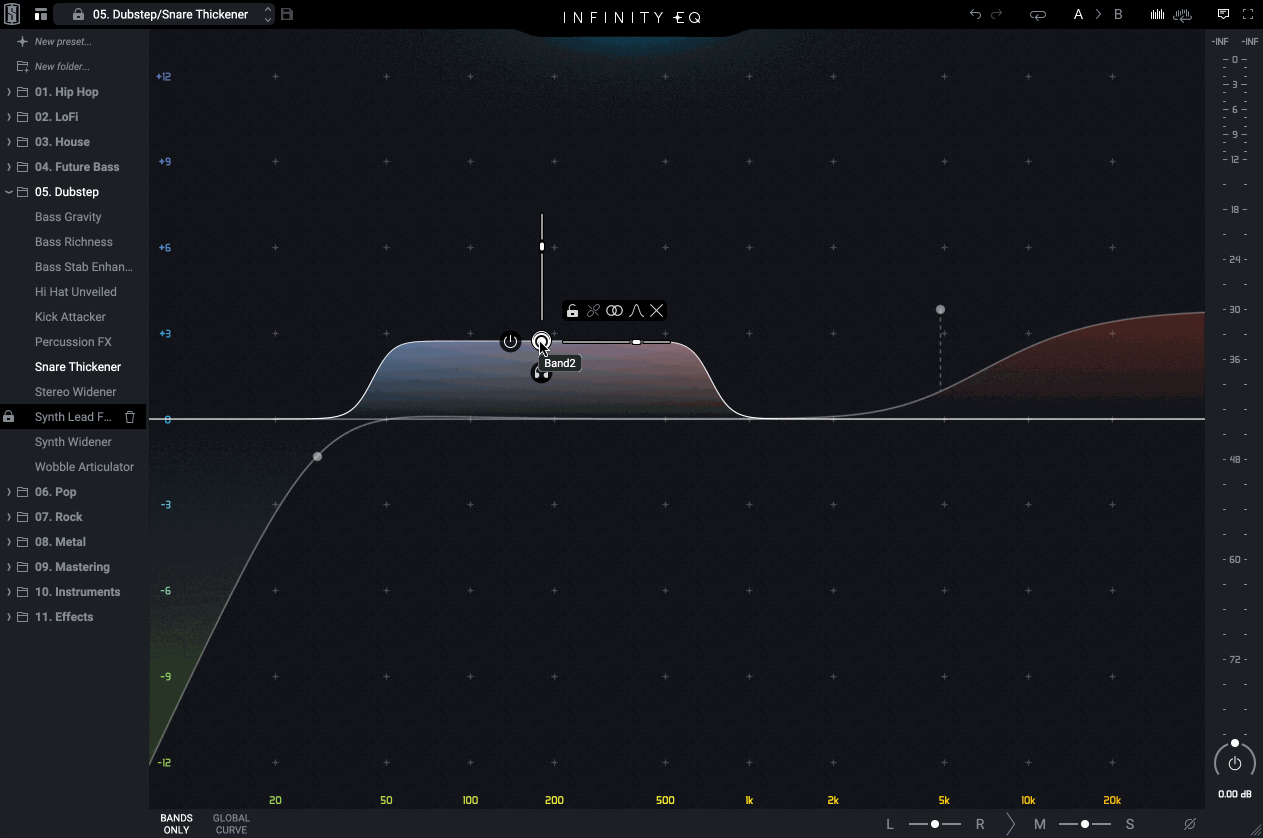This screenshot has width=1263, height=838.
Task: Copy A to B with the arrow
Action: 1098,15
